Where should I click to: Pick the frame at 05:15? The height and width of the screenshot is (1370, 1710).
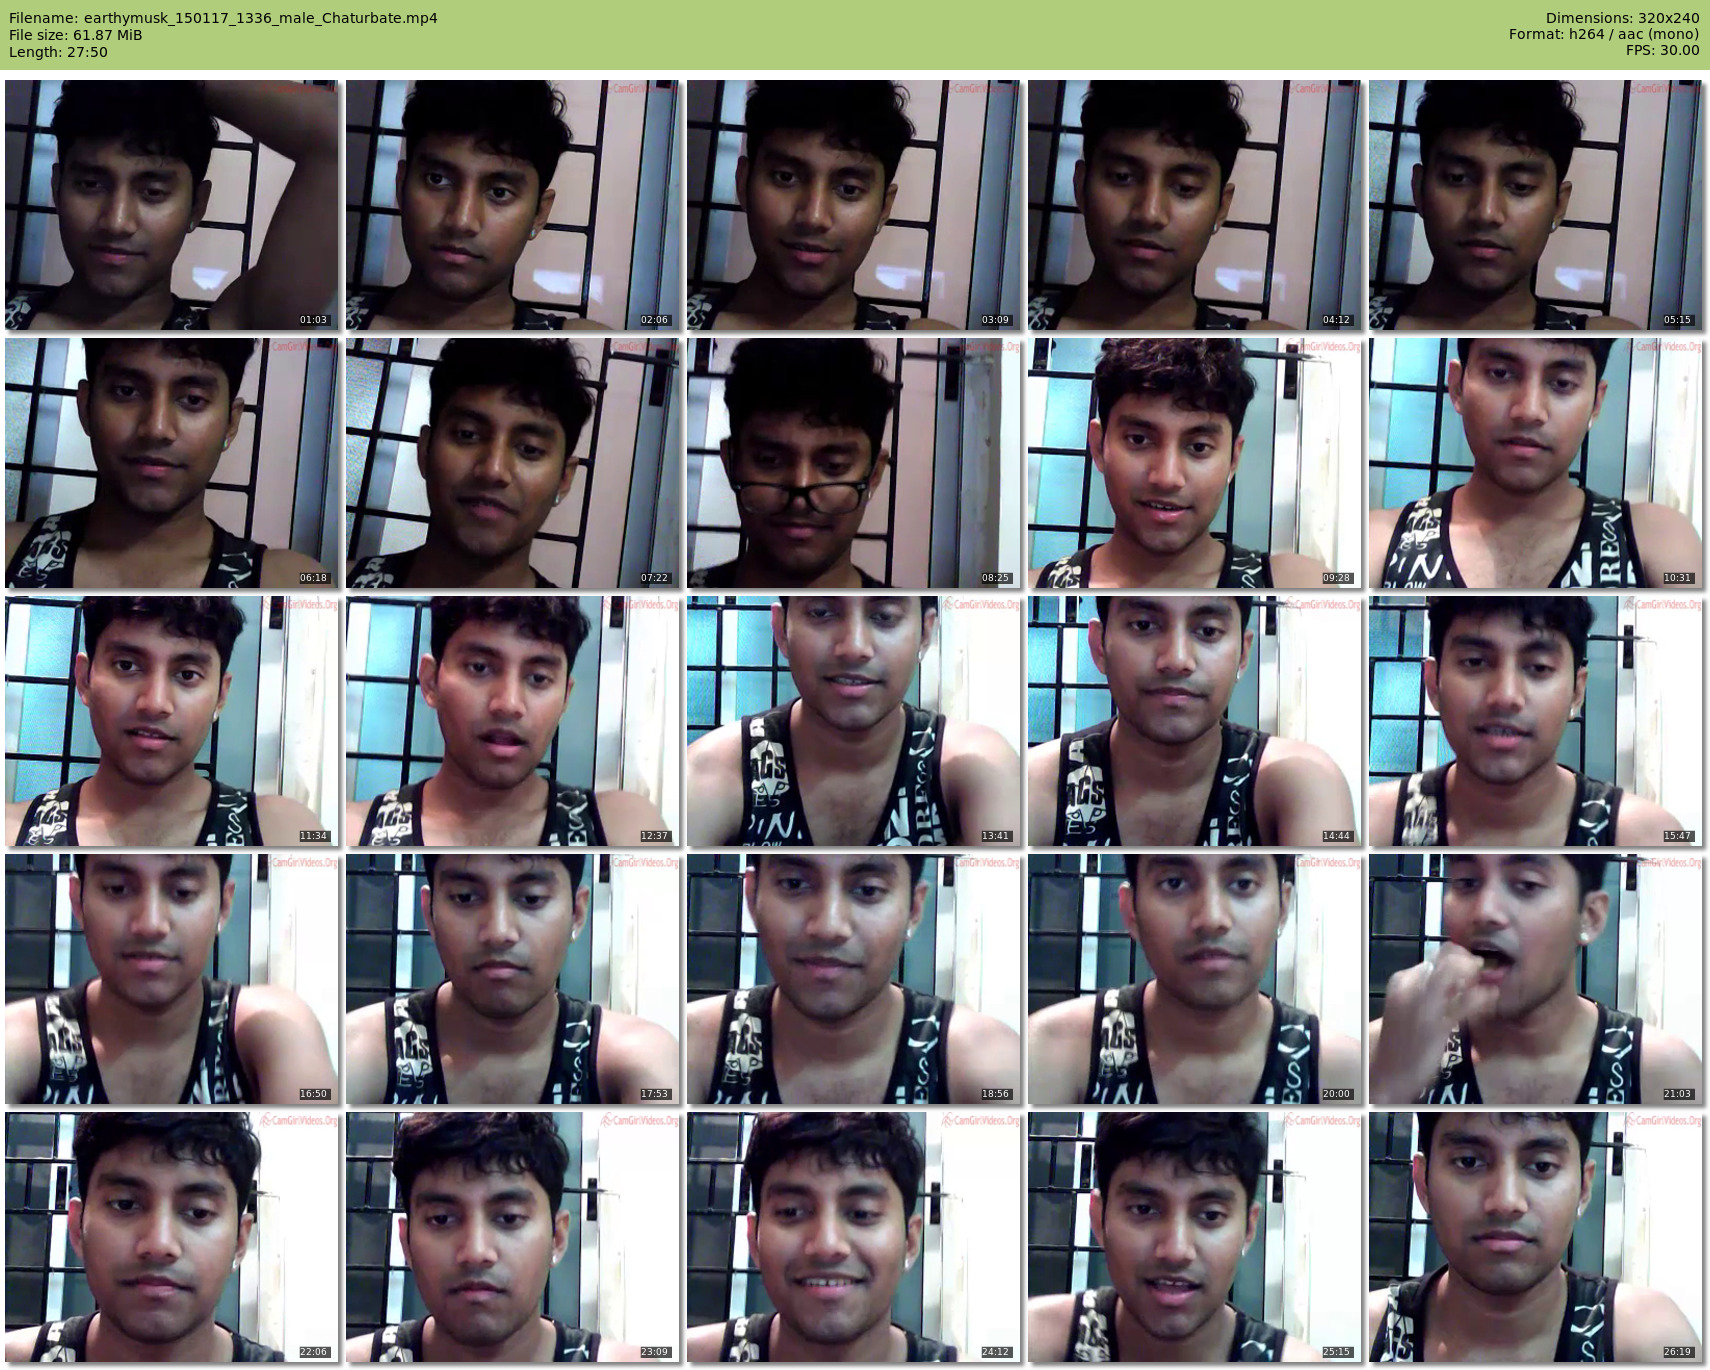coord(1536,205)
